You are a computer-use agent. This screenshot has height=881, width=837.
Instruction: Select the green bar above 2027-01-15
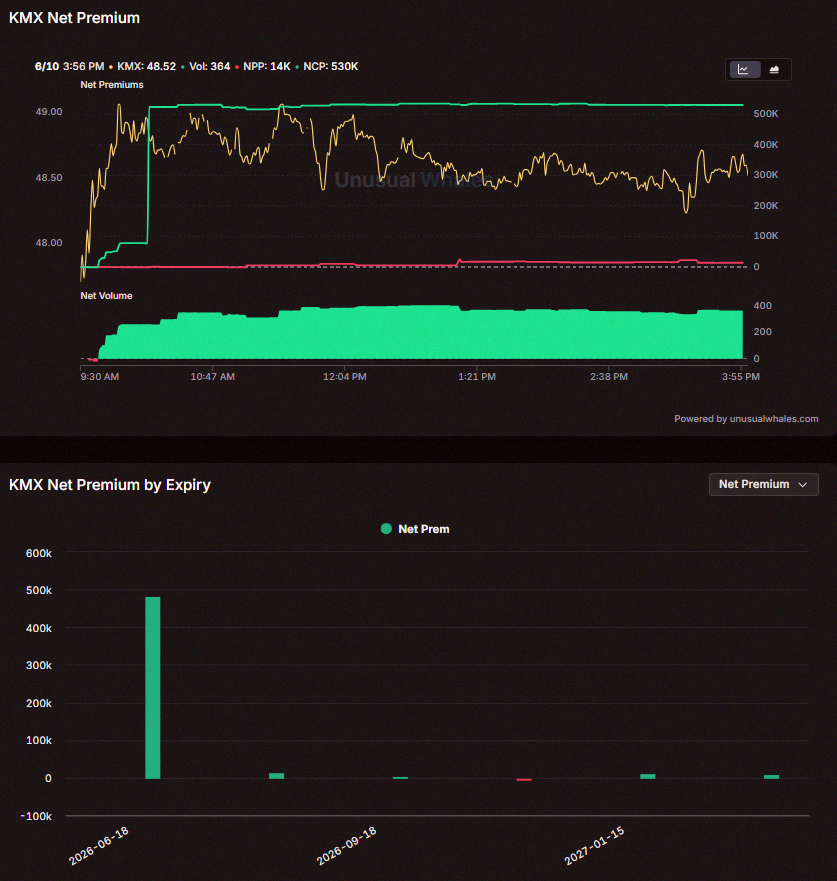click(x=648, y=776)
